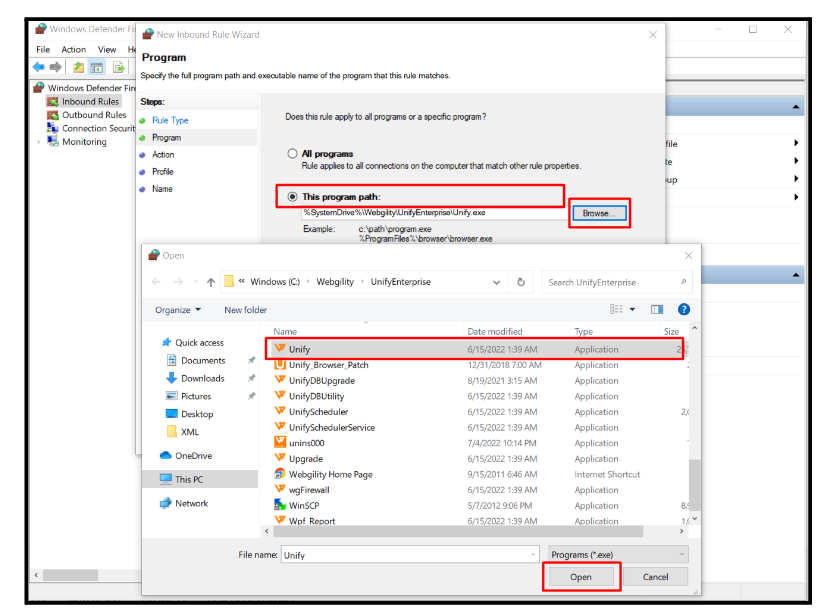Click the Webgility Home Page shortcut icon
Screen dimensions: 826x614
(x=281, y=474)
